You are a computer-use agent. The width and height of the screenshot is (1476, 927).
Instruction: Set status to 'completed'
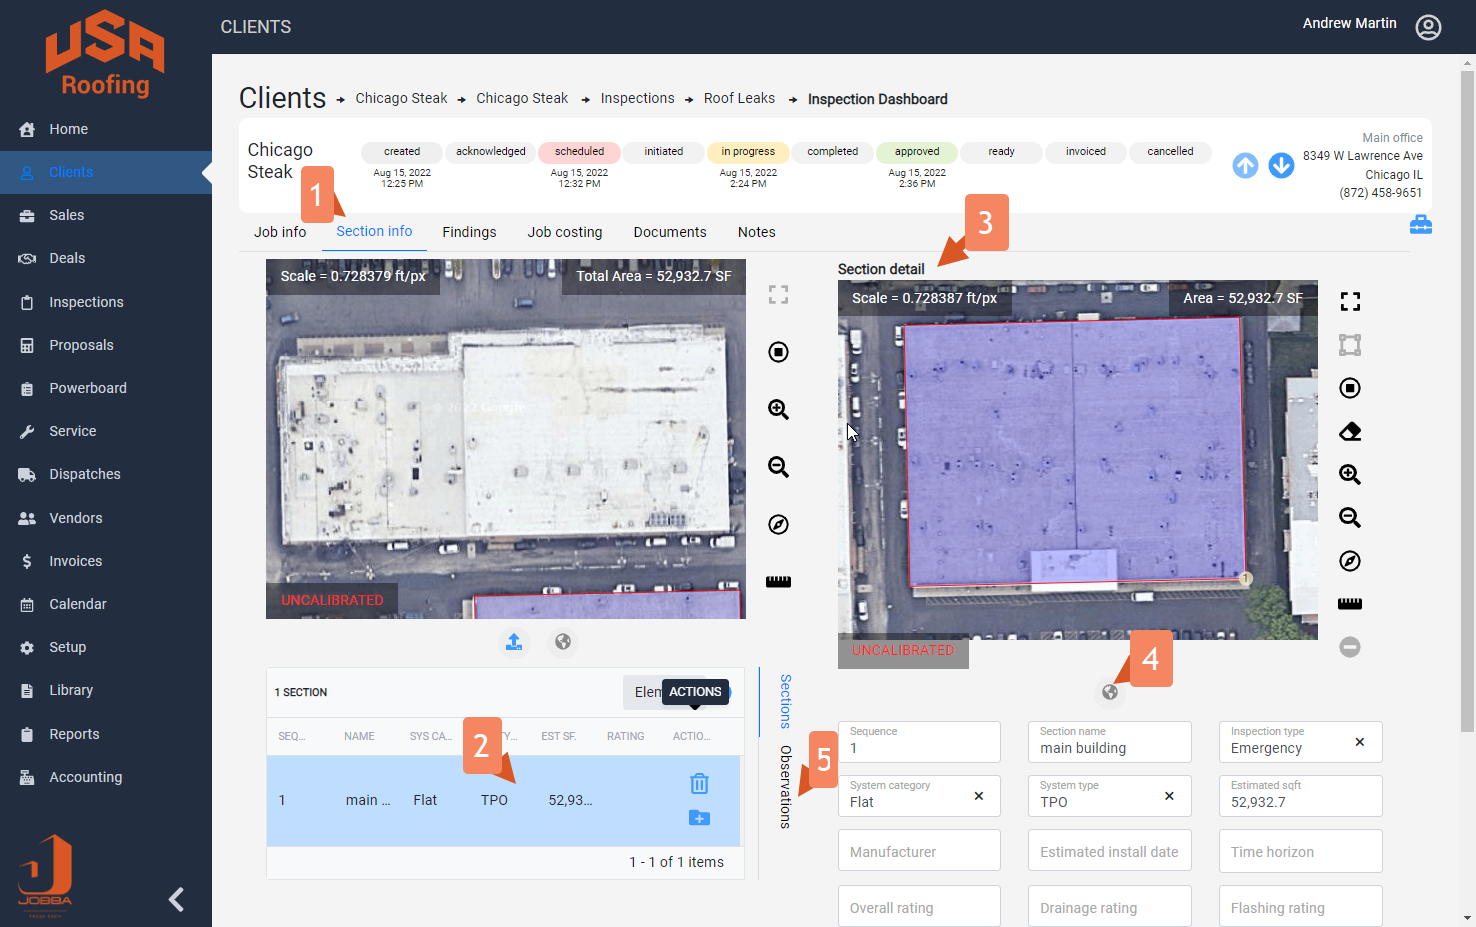tap(832, 152)
